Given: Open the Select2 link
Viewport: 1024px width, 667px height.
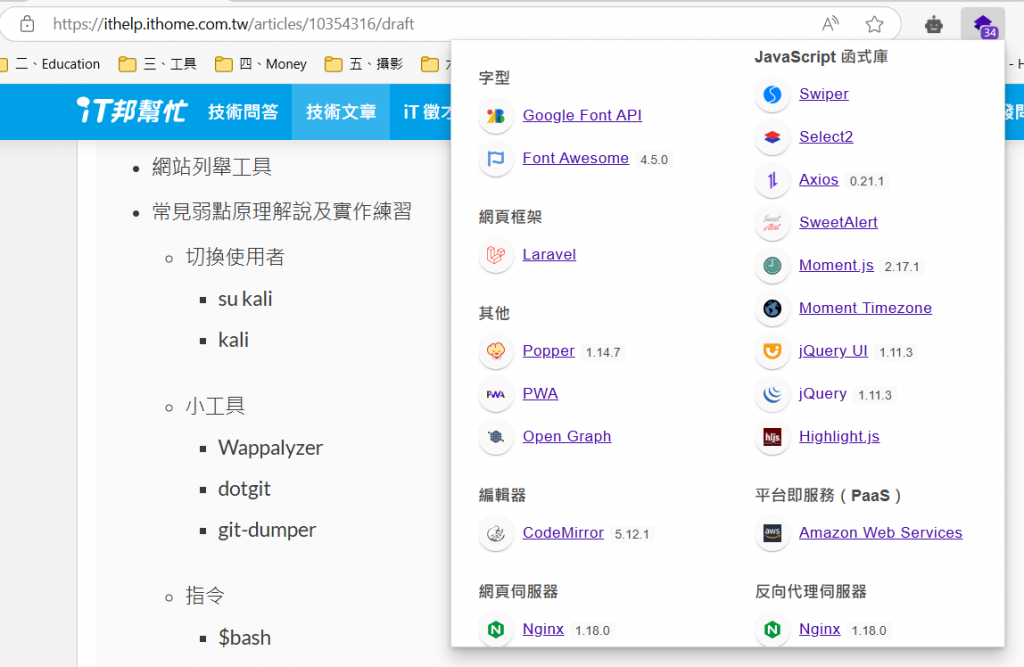Looking at the screenshot, I should (825, 137).
